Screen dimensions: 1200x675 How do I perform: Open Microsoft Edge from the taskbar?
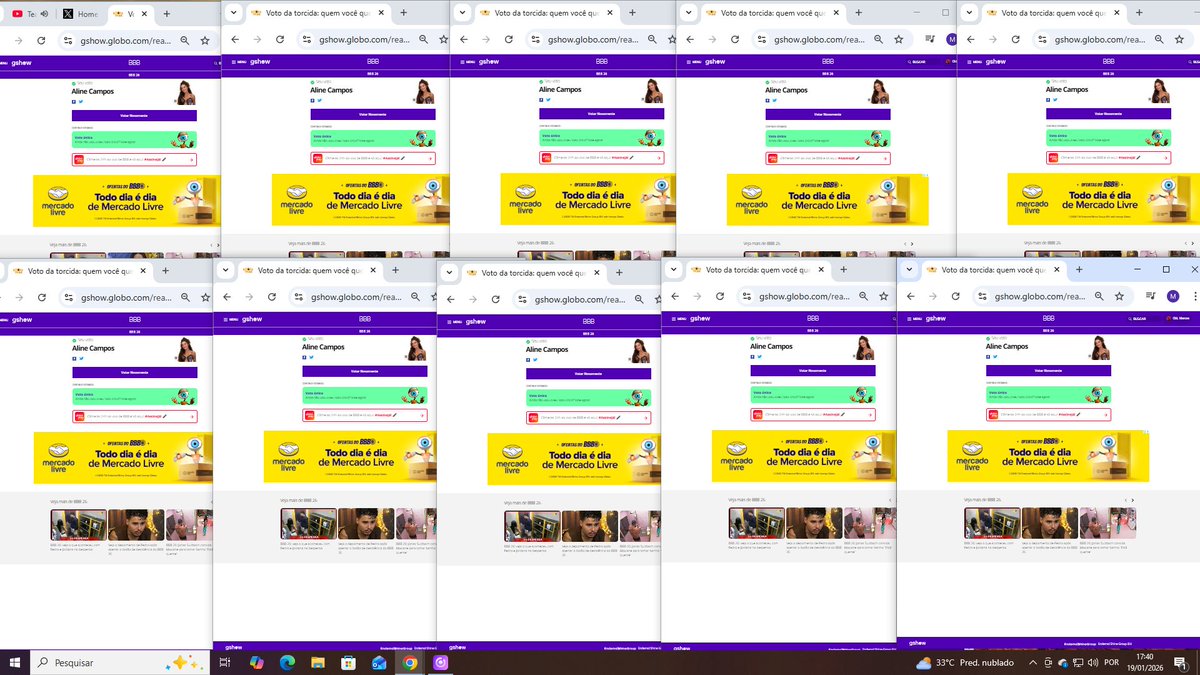click(x=287, y=662)
